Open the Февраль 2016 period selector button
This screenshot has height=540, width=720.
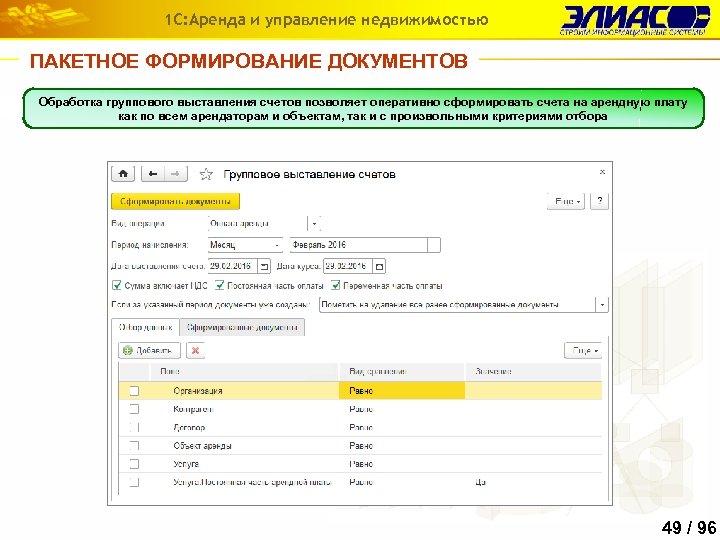433,245
